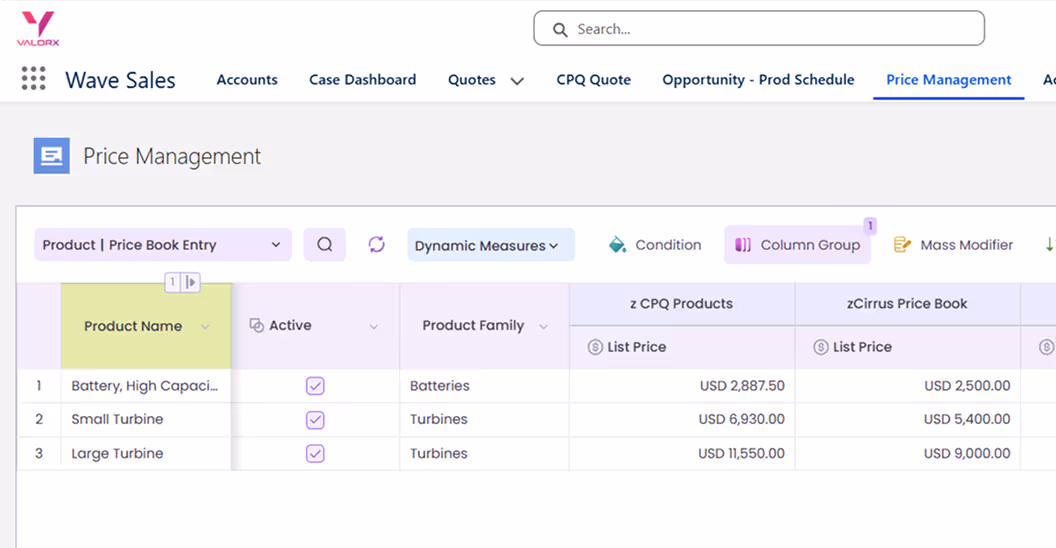Click the Column Group icon
This screenshot has height=548, width=1056.
click(743, 245)
